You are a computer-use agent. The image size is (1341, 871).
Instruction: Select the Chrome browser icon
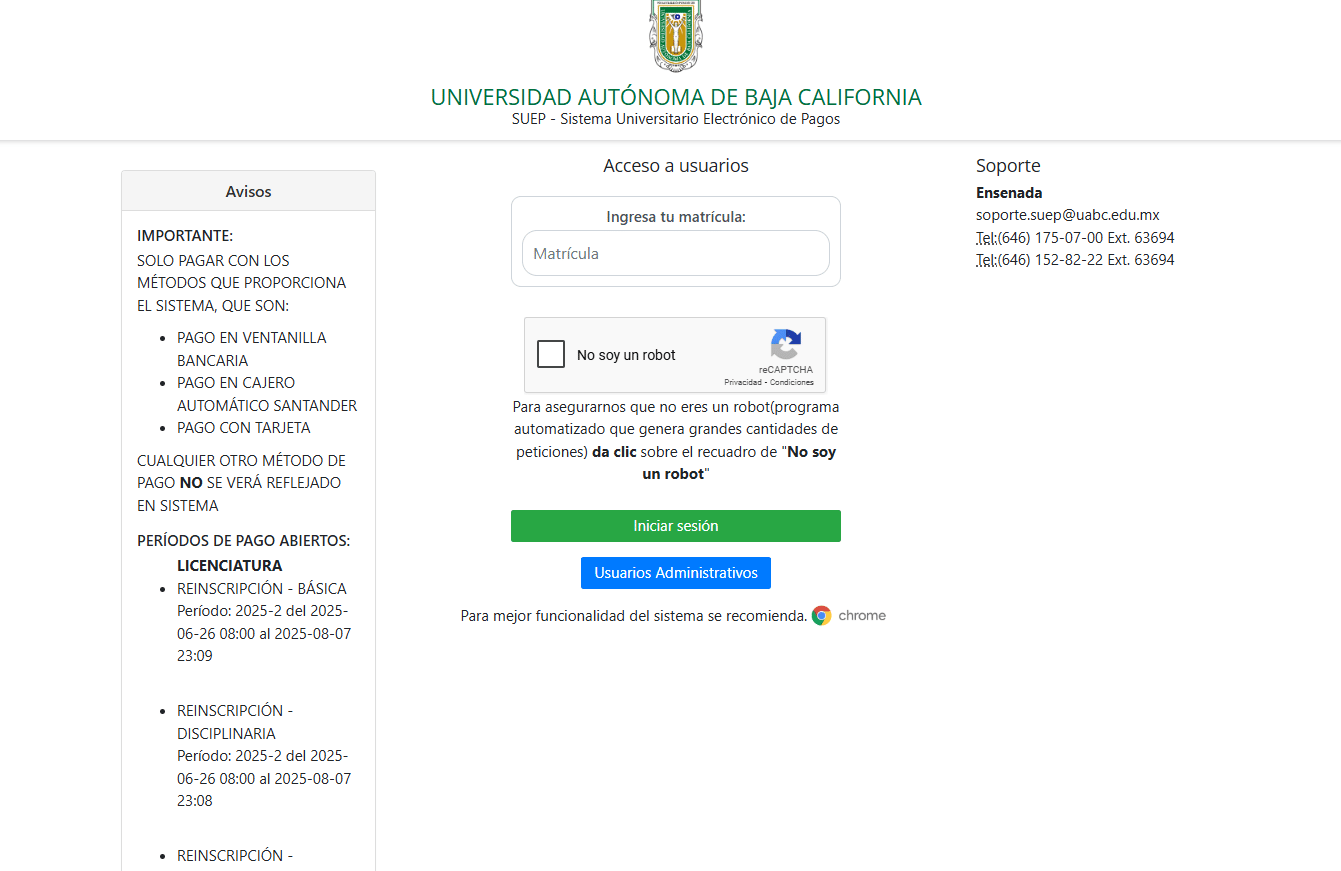pyautogui.click(x=821, y=615)
